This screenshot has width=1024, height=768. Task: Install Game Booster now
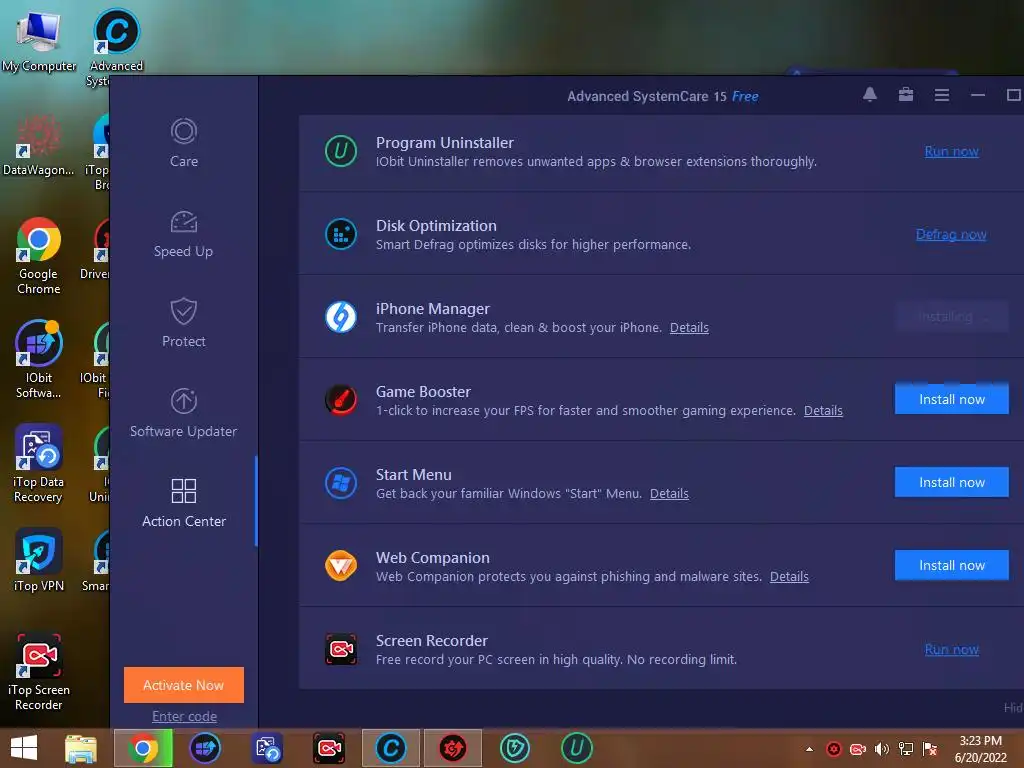pos(952,399)
